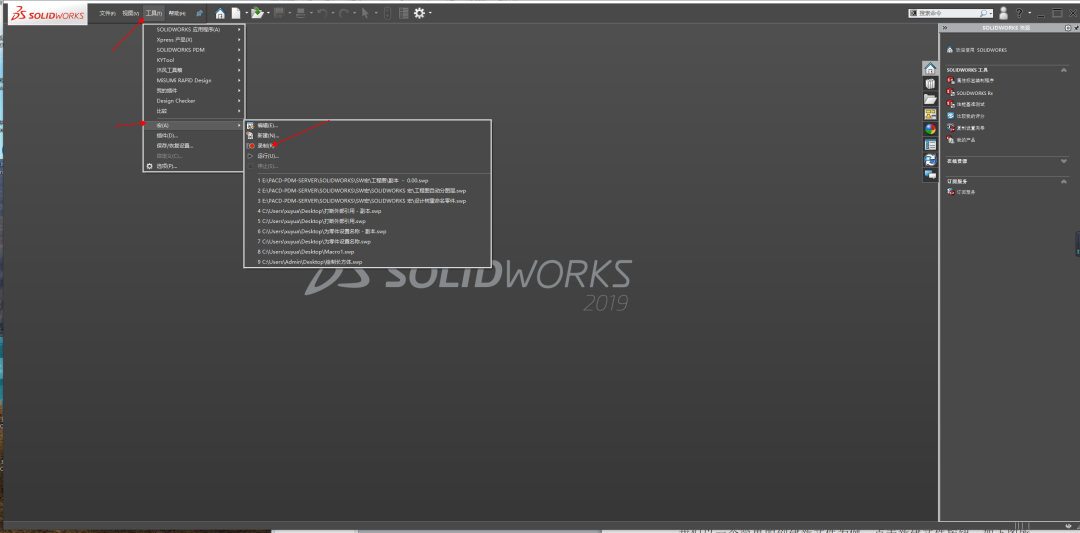Click the 复制设置向导 link

[970, 128]
